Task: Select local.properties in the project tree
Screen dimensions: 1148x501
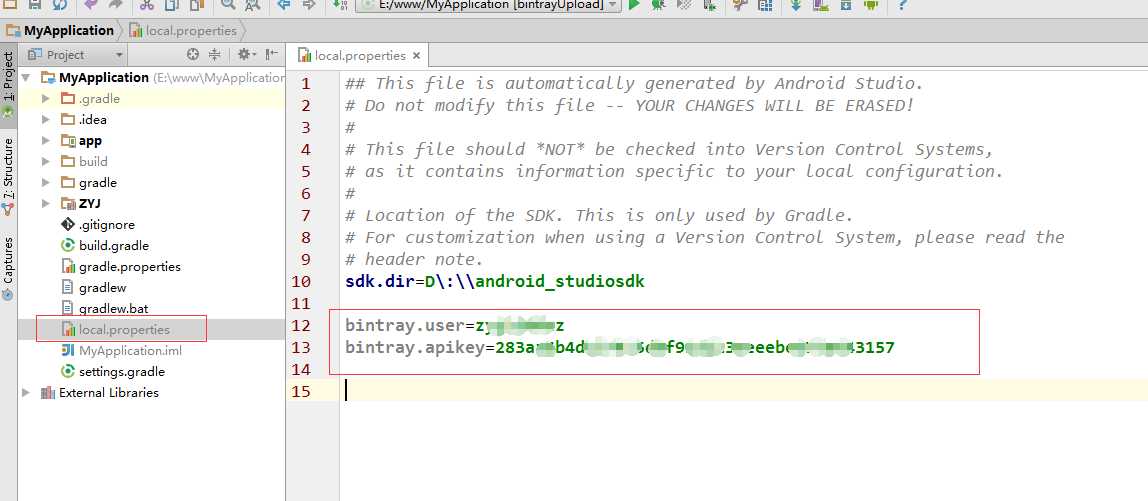Action: click(x=124, y=330)
